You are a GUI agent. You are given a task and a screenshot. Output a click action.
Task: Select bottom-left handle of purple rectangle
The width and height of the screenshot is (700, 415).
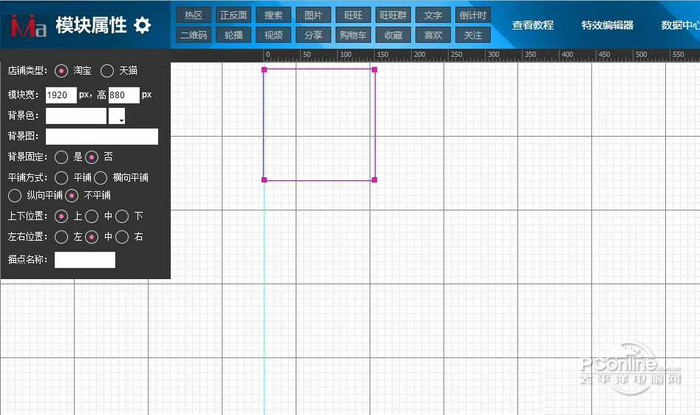(264, 180)
